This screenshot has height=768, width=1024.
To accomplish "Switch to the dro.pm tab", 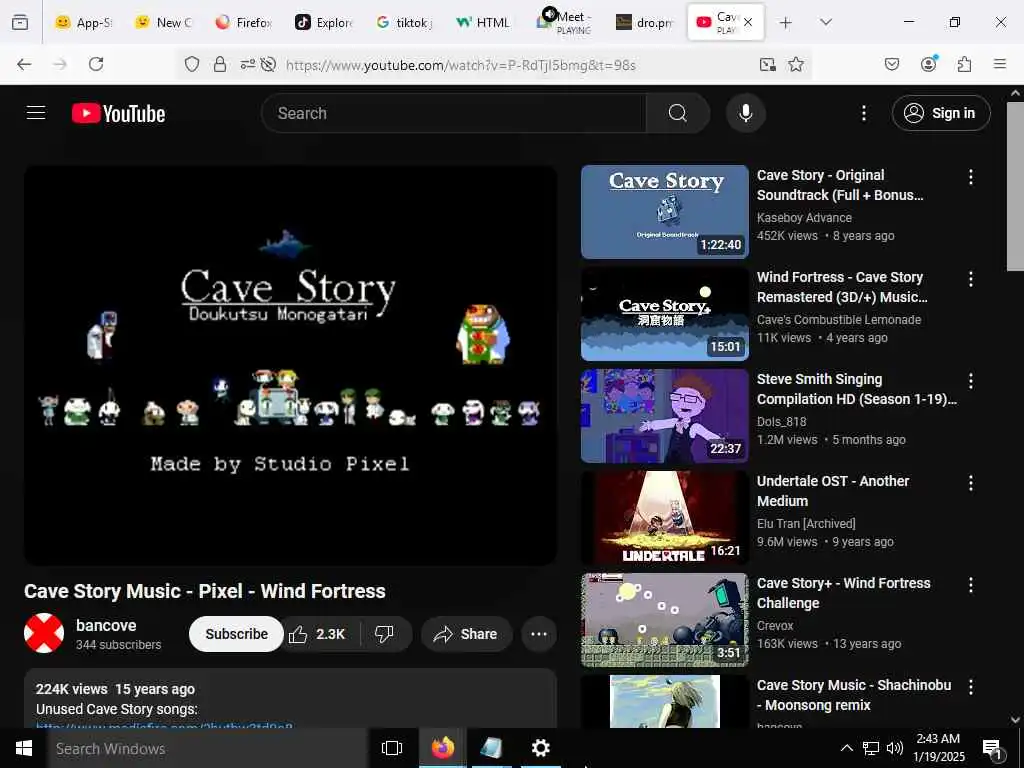I will point(645,22).
